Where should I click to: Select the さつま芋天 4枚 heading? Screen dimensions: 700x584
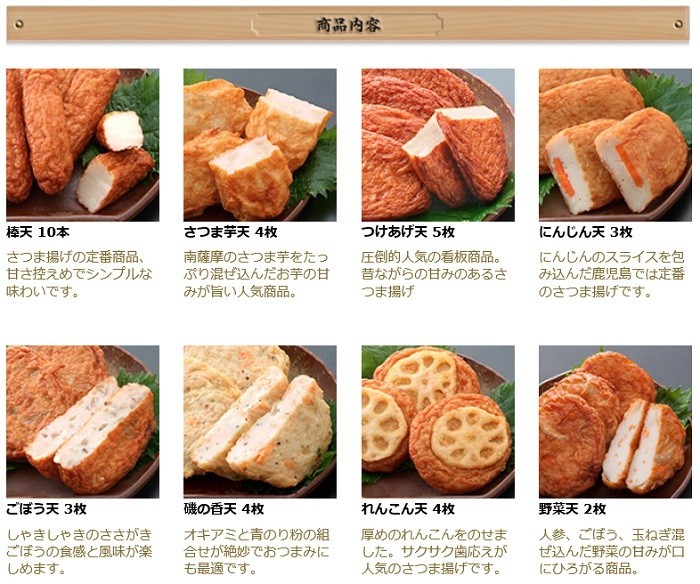point(230,232)
